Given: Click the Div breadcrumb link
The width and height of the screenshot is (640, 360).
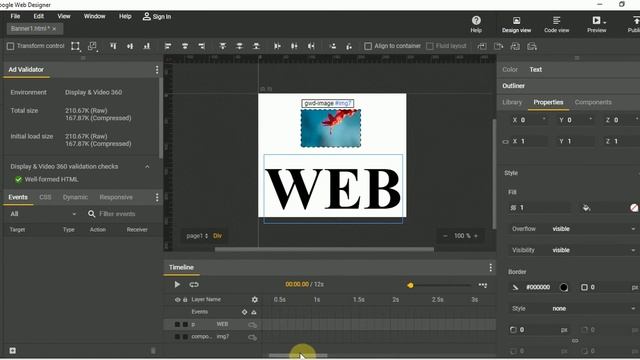Looking at the screenshot, I should (x=218, y=236).
